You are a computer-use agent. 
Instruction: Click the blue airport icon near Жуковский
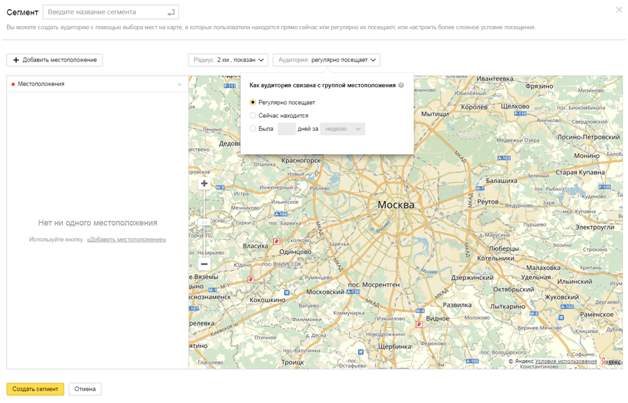[x=561, y=317]
